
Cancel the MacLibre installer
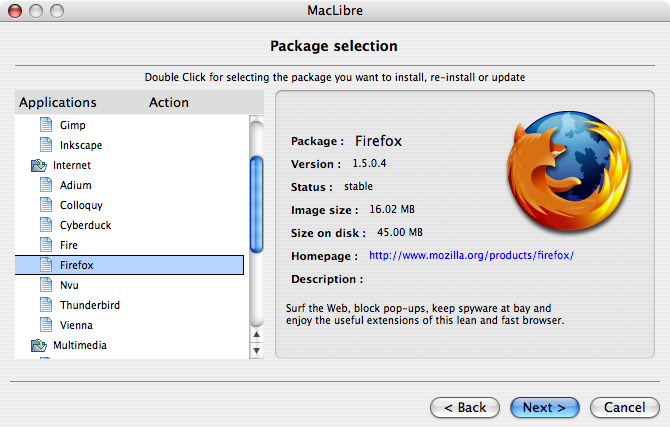click(x=624, y=407)
